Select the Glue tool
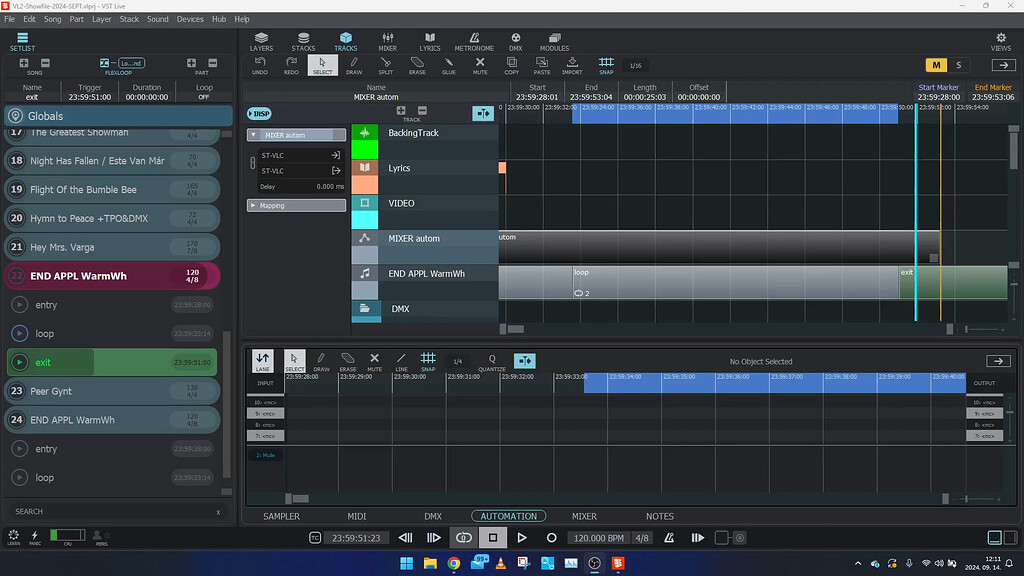Viewport: 1024px width, 576px height. tap(448, 65)
